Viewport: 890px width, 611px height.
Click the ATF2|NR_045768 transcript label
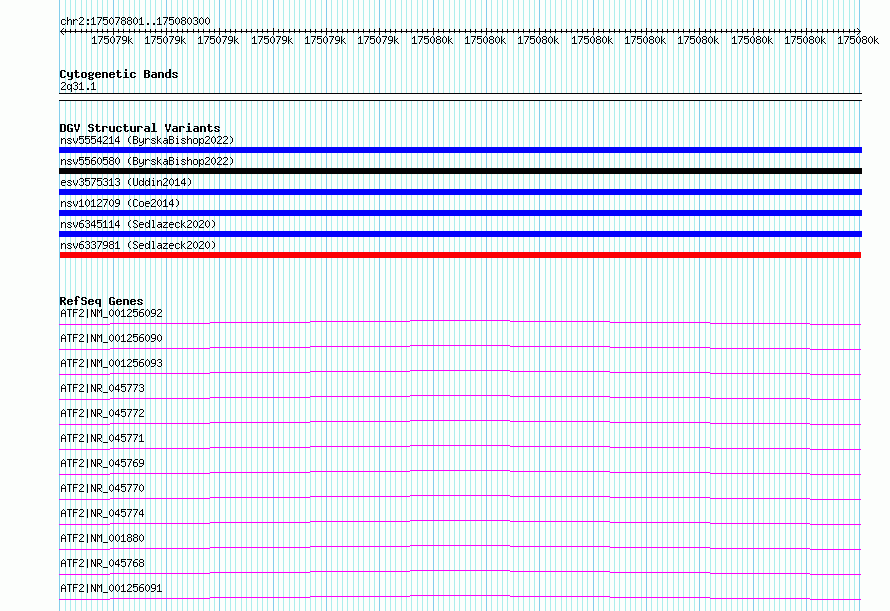click(x=102, y=563)
